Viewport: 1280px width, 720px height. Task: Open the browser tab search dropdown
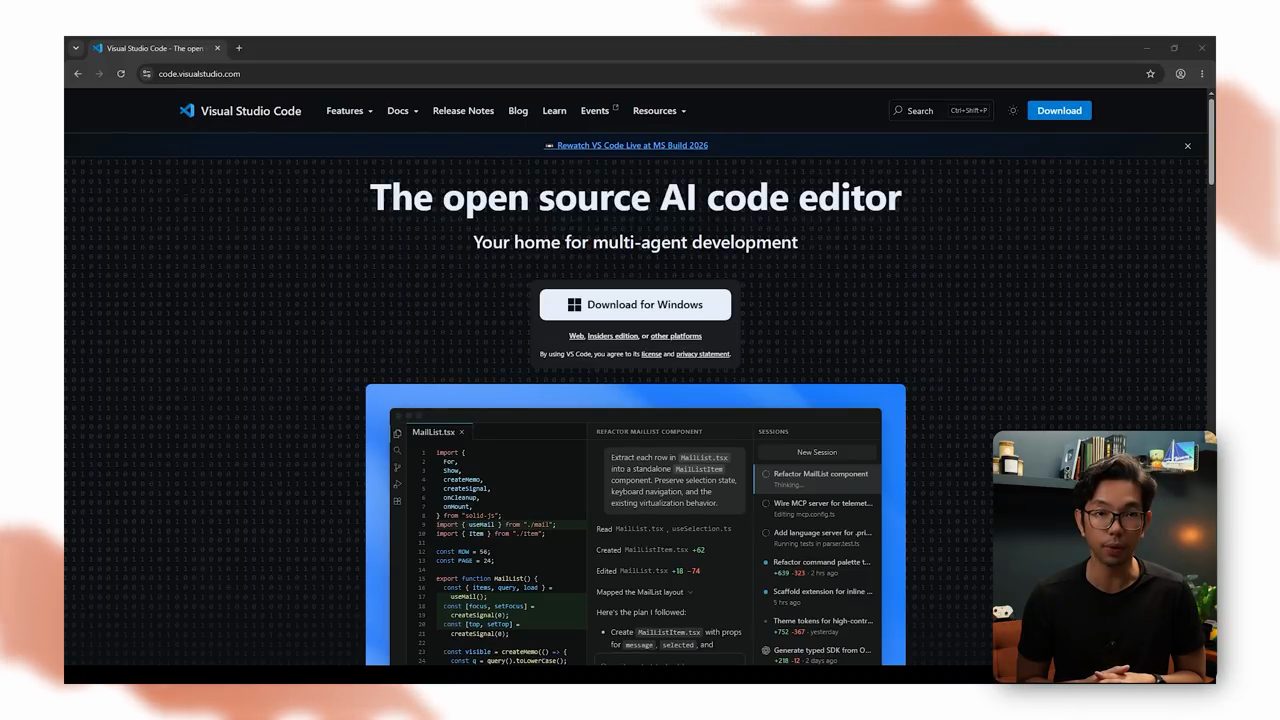pyautogui.click(x=75, y=48)
